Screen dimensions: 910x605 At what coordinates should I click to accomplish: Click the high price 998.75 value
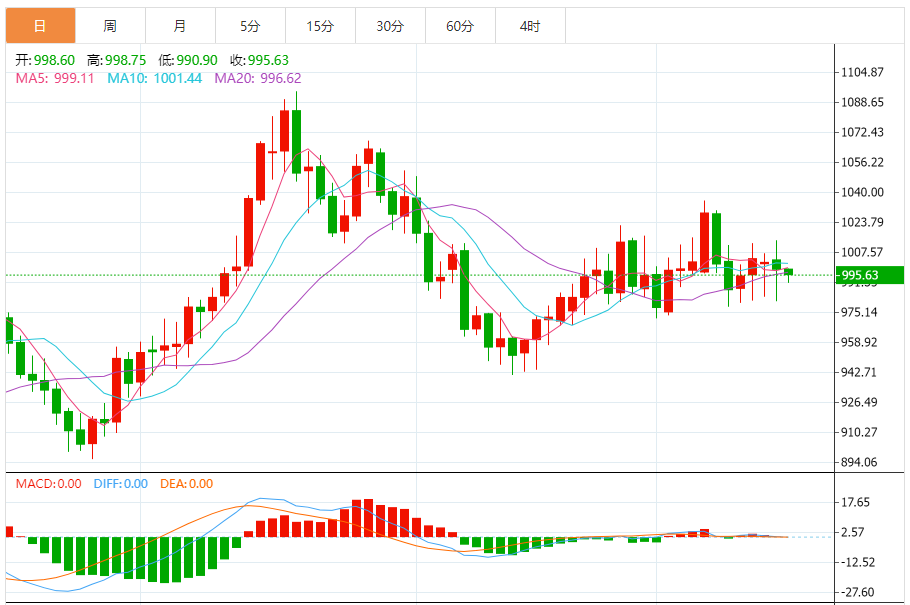coord(126,60)
